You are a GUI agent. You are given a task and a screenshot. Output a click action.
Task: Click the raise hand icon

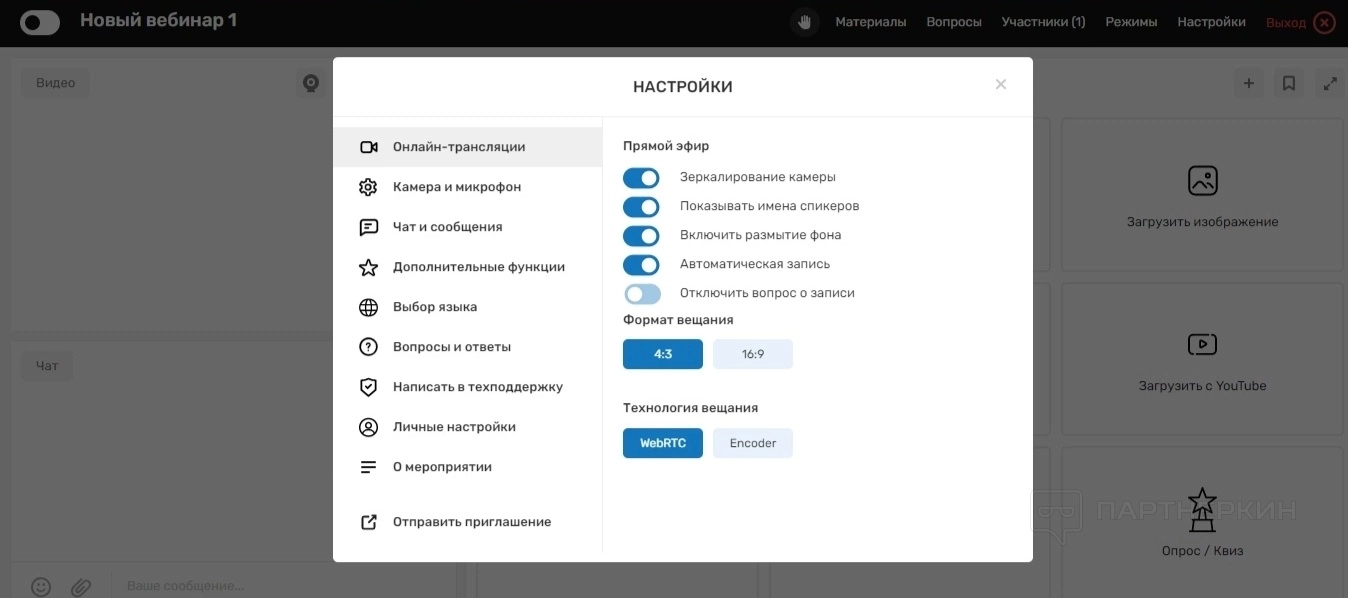(804, 22)
